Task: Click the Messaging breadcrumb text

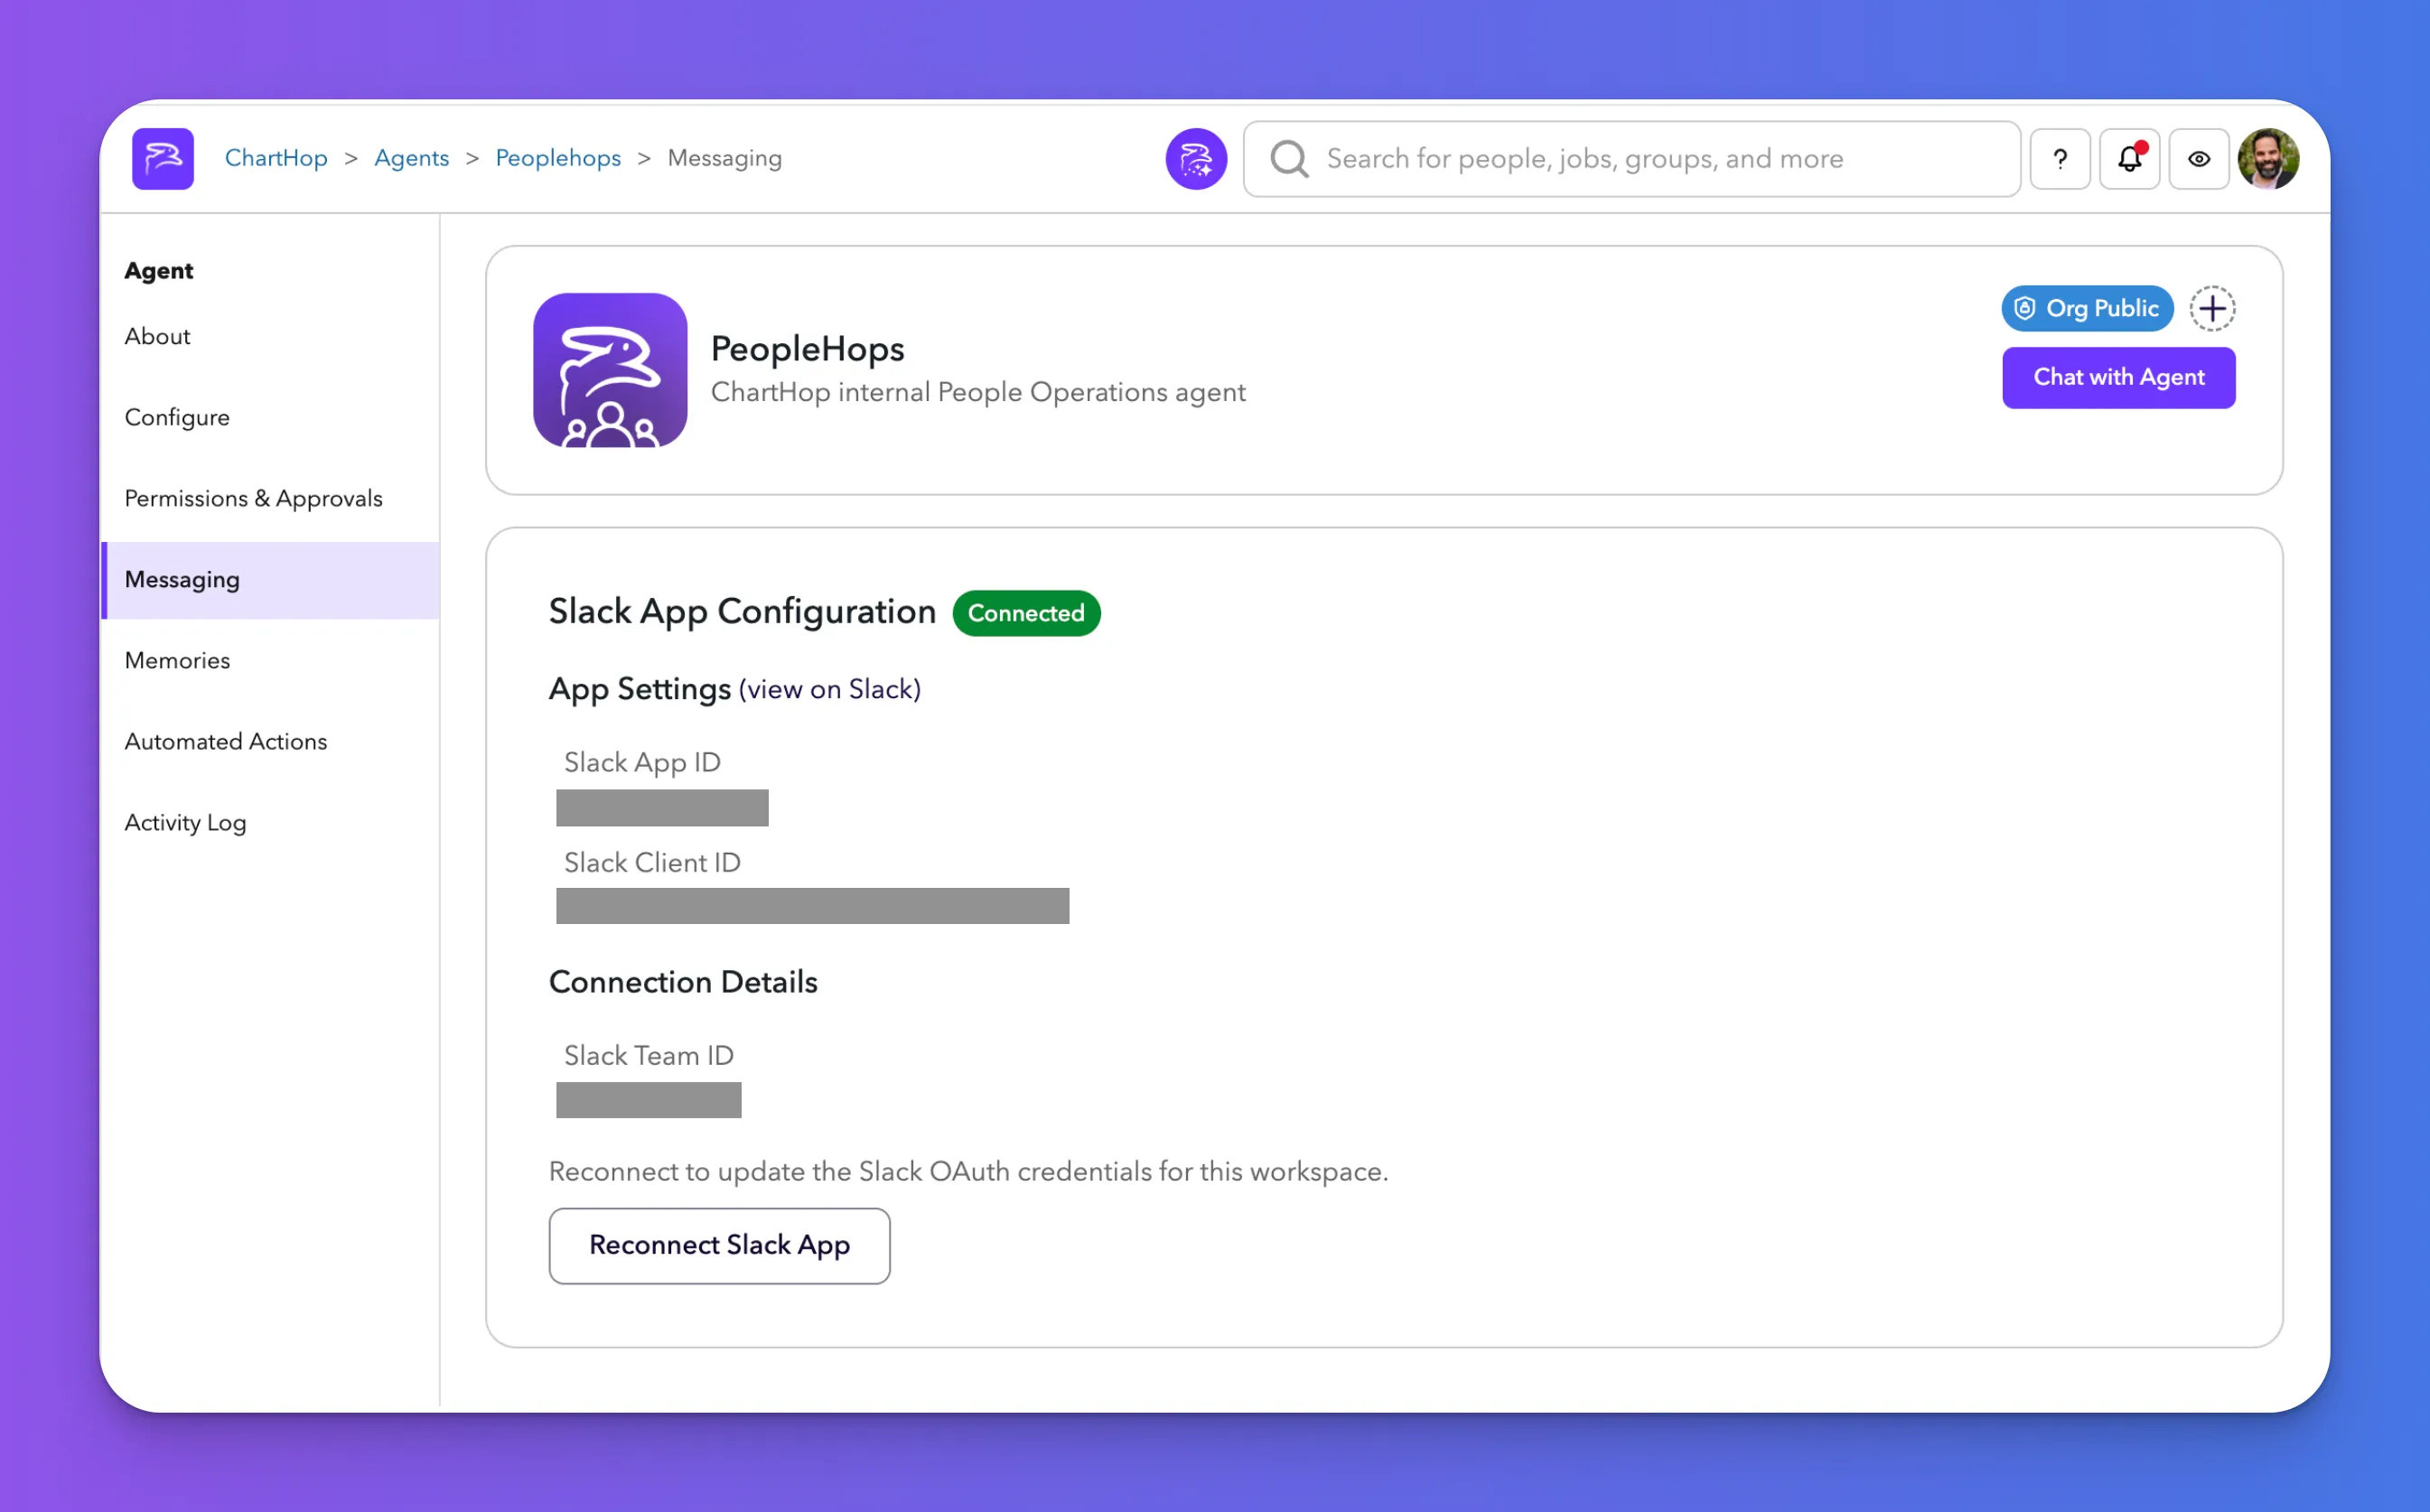Action: [x=725, y=158]
